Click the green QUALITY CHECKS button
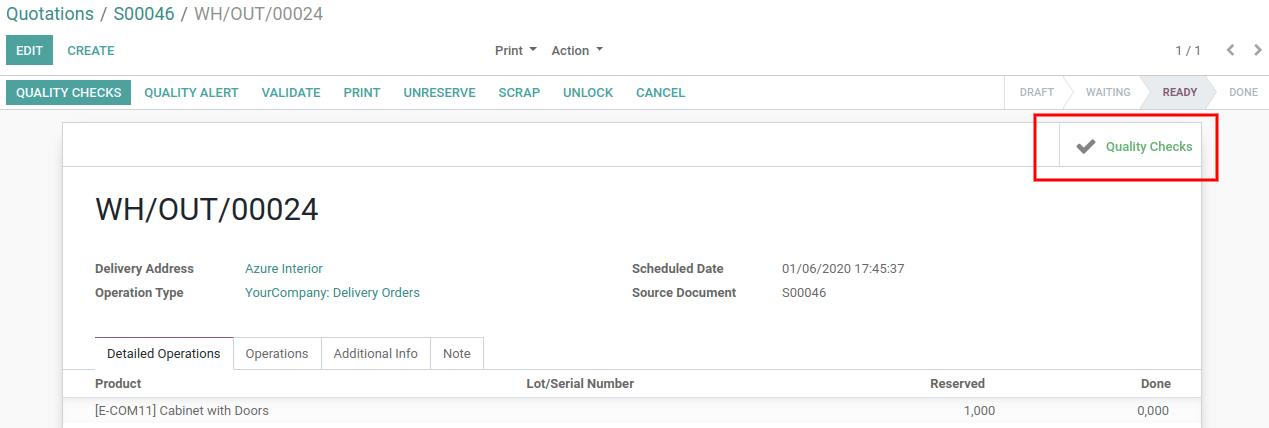Viewport: 1269px width, 428px height. click(69, 92)
